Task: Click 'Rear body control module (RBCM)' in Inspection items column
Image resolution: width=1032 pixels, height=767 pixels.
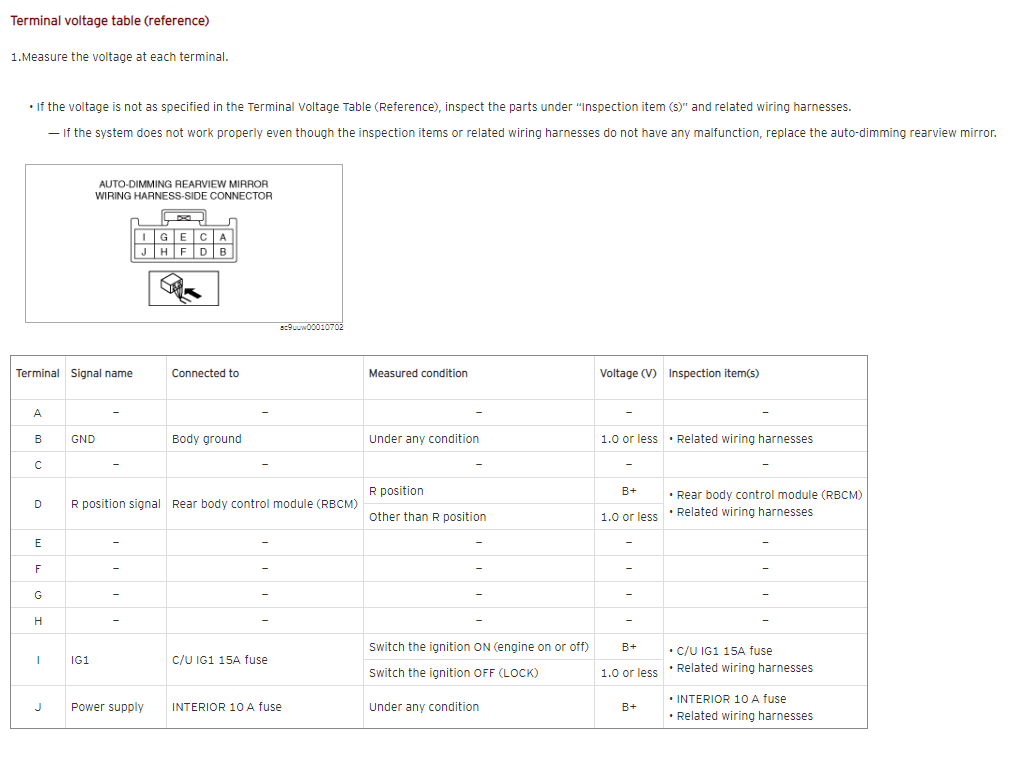Action: (769, 495)
